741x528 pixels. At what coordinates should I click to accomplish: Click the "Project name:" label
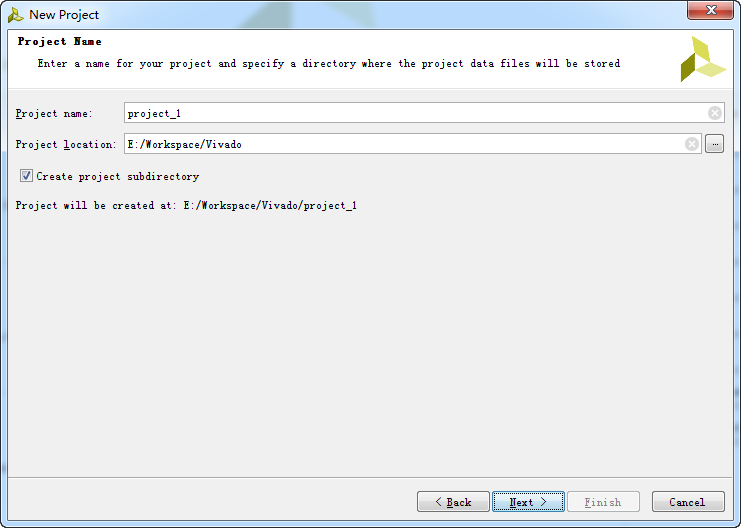click(54, 113)
